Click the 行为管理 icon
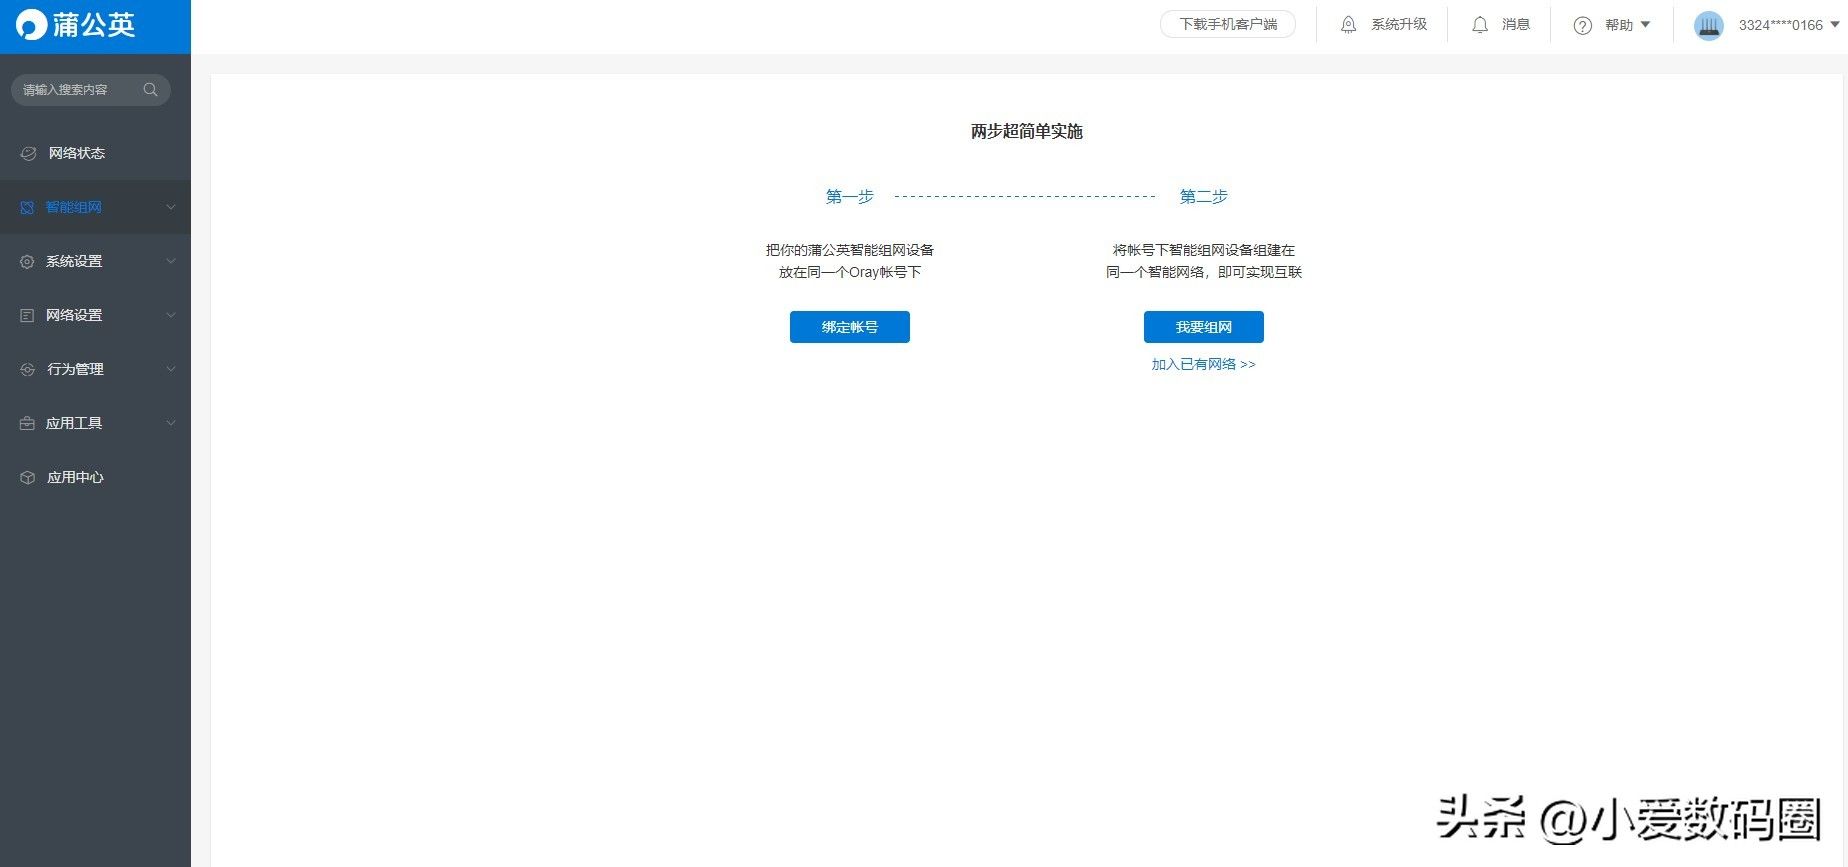Viewport: 1848px width, 867px height. [27, 369]
